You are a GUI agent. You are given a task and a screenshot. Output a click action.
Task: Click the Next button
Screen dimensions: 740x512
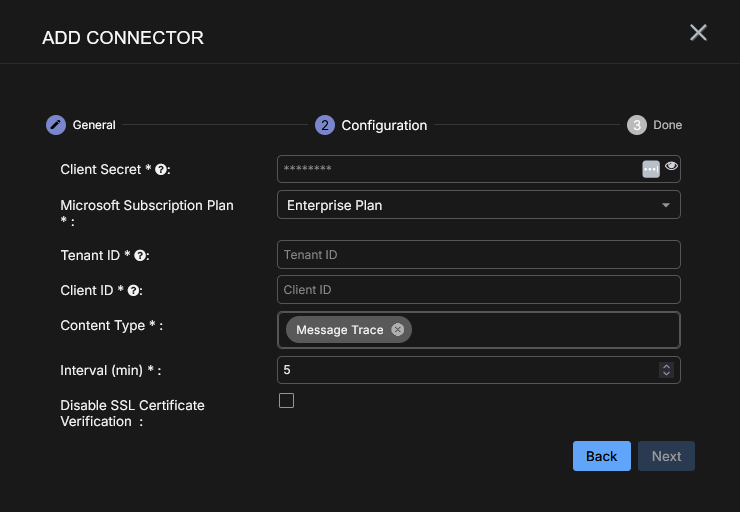pos(666,456)
